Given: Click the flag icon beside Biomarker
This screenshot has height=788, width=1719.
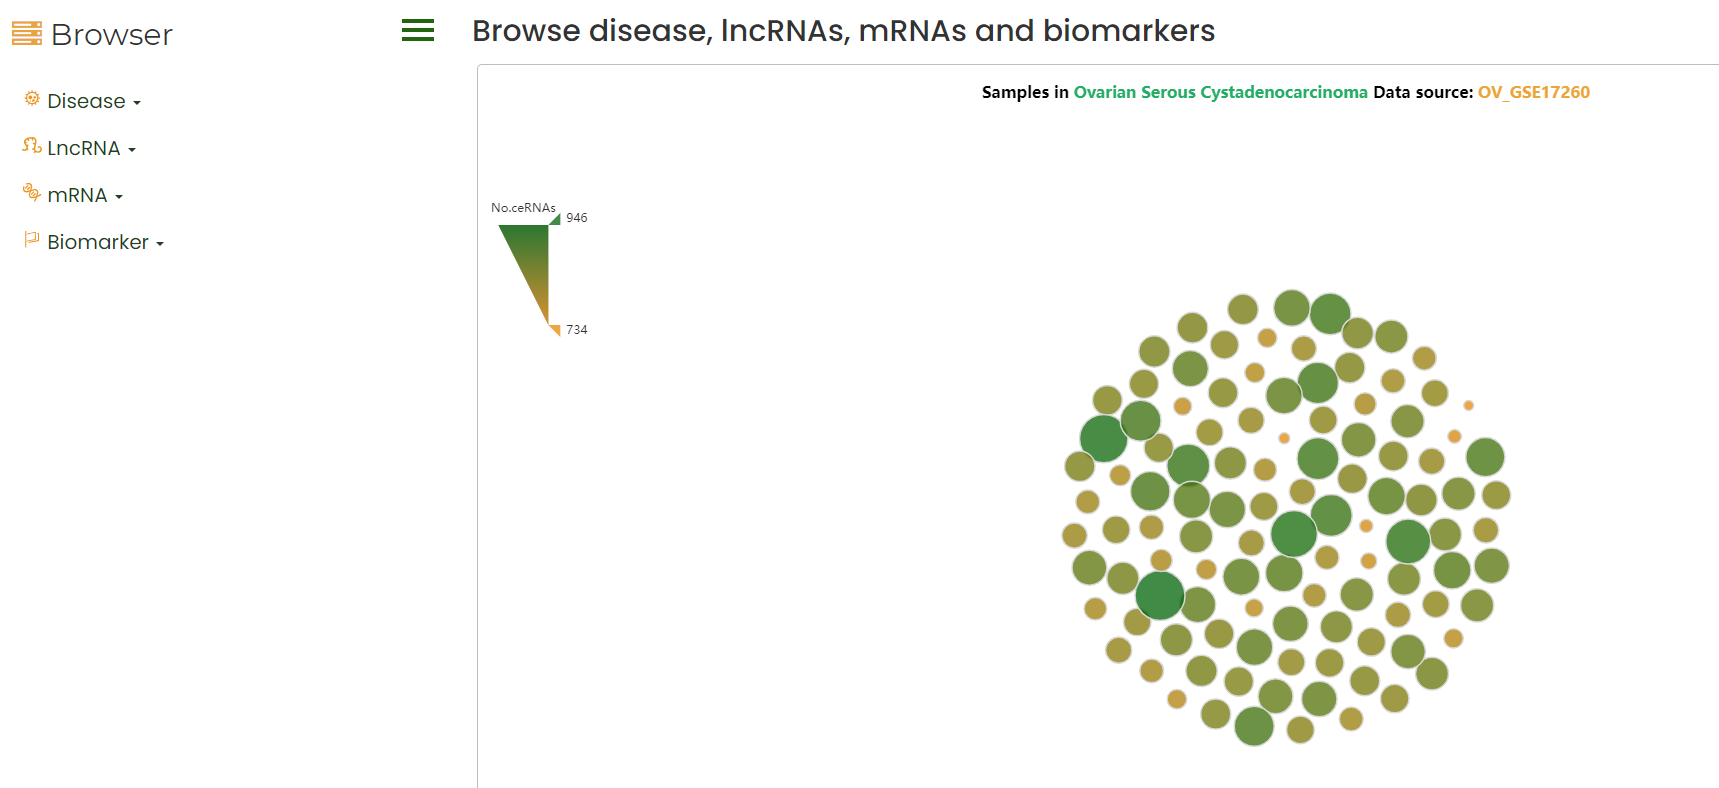Looking at the screenshot, I should (x=32, y=239).
